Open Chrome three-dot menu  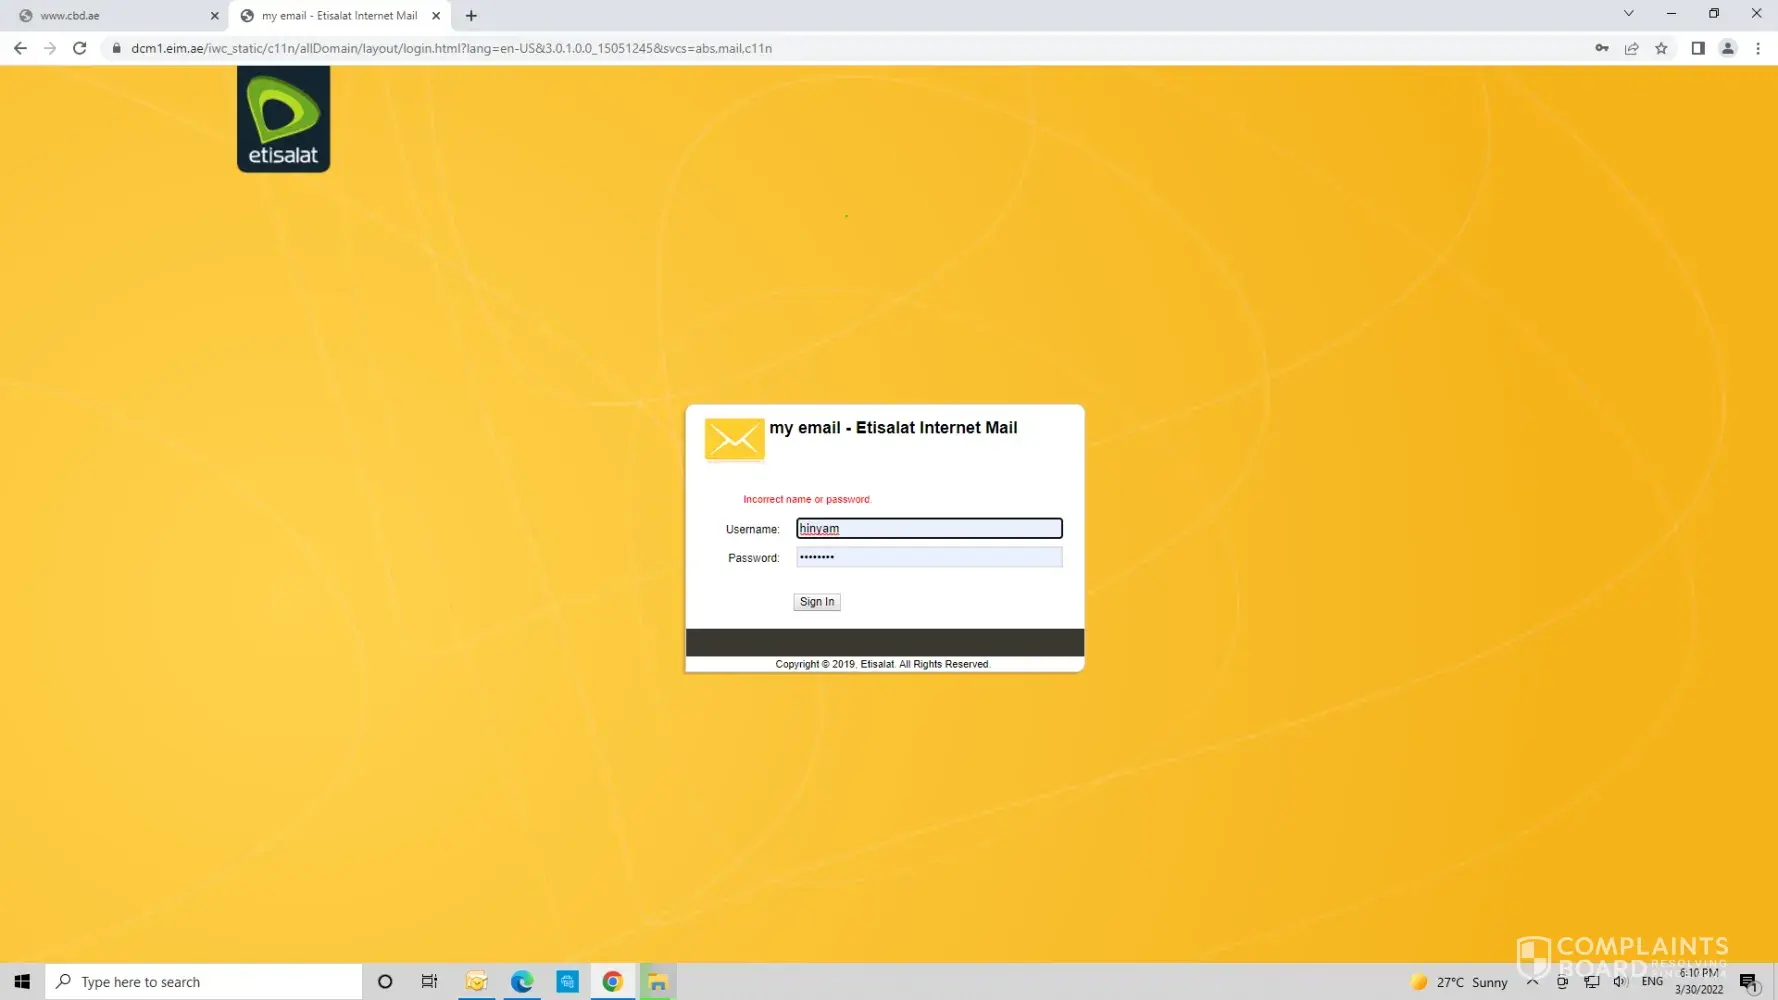(x=1758, y=48)
